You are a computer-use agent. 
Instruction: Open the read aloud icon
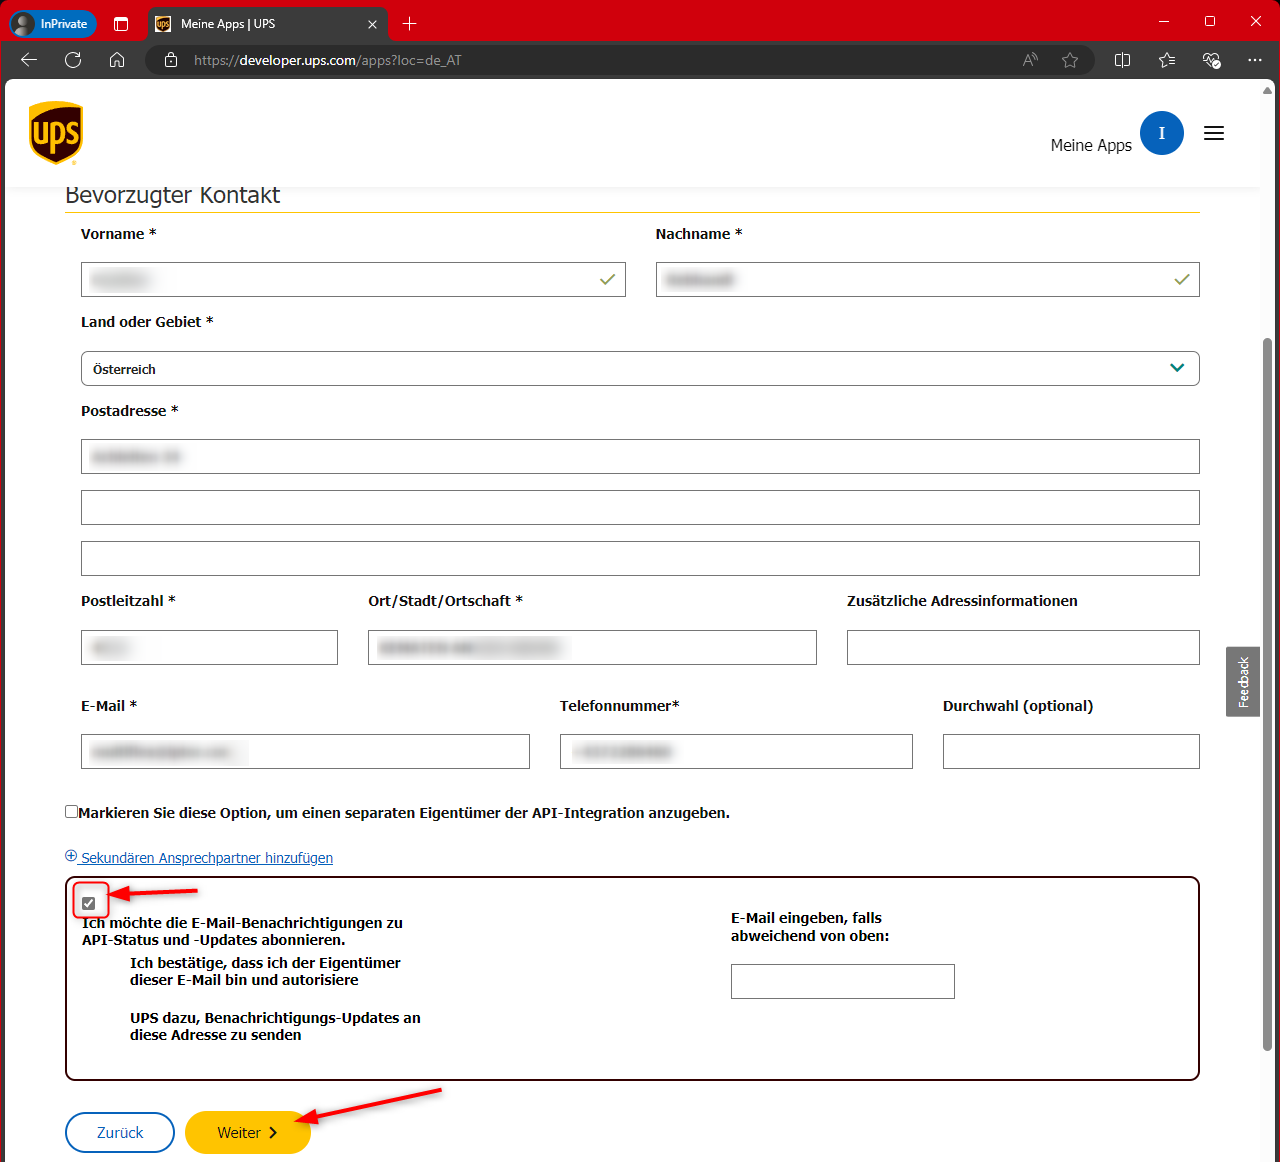pos(1030,60)
